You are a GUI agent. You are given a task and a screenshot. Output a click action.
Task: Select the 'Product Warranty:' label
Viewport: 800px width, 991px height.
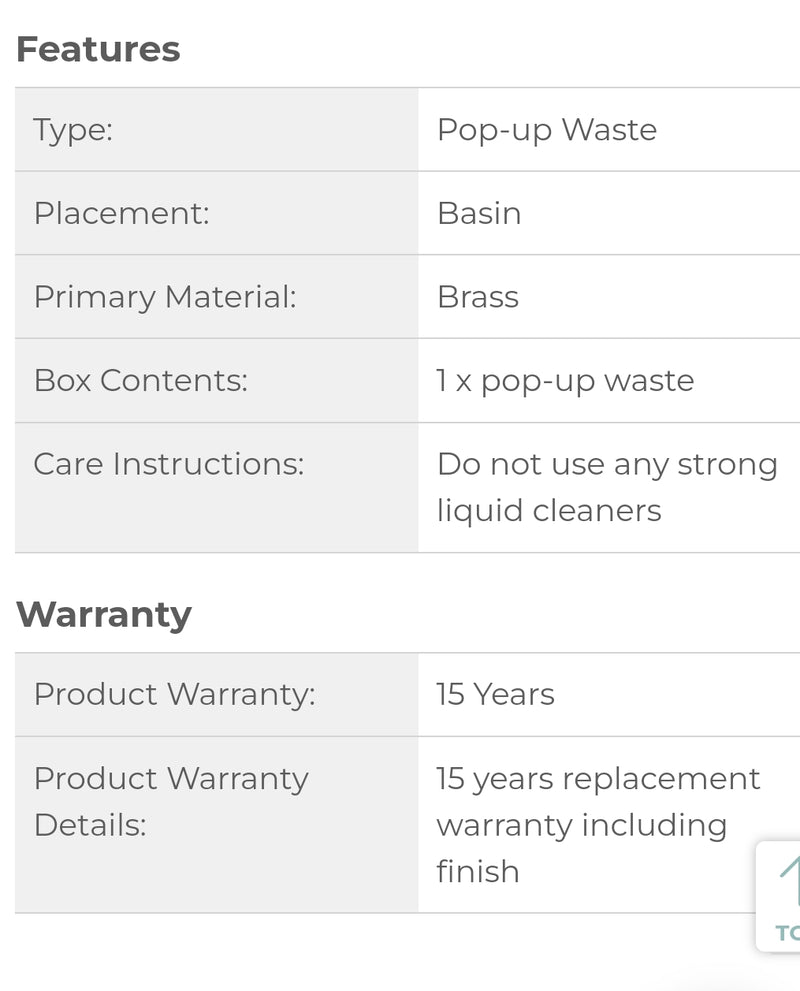click(x=174, y=695)
